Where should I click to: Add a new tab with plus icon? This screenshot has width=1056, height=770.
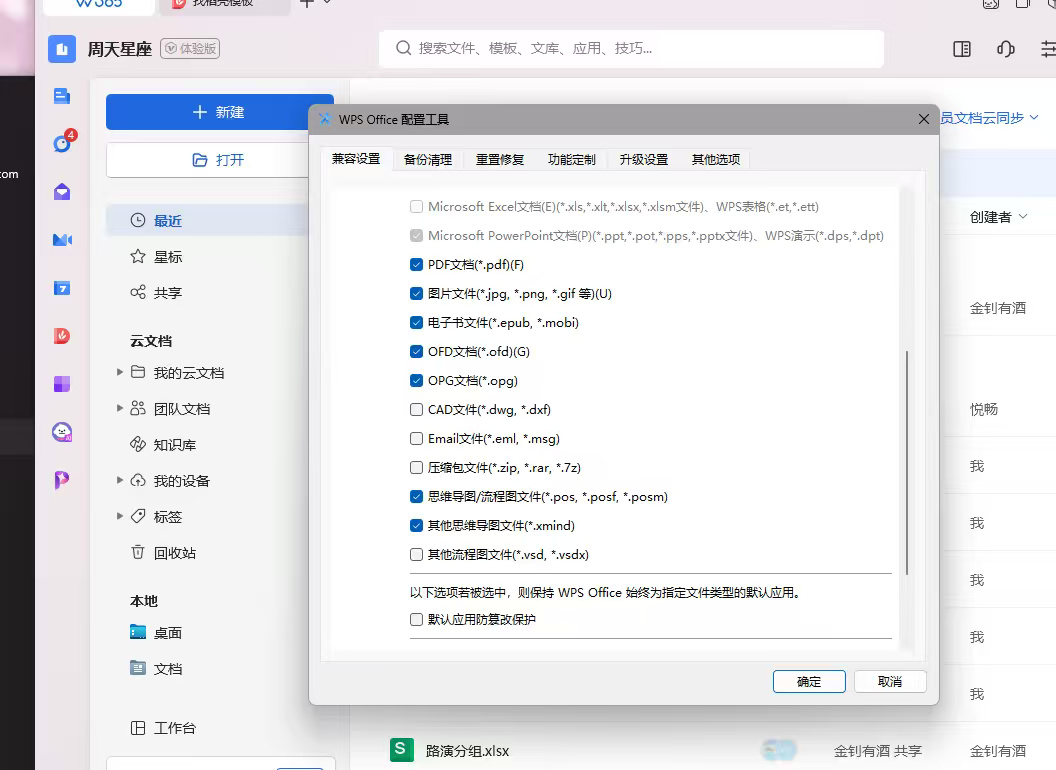(306, 3)
